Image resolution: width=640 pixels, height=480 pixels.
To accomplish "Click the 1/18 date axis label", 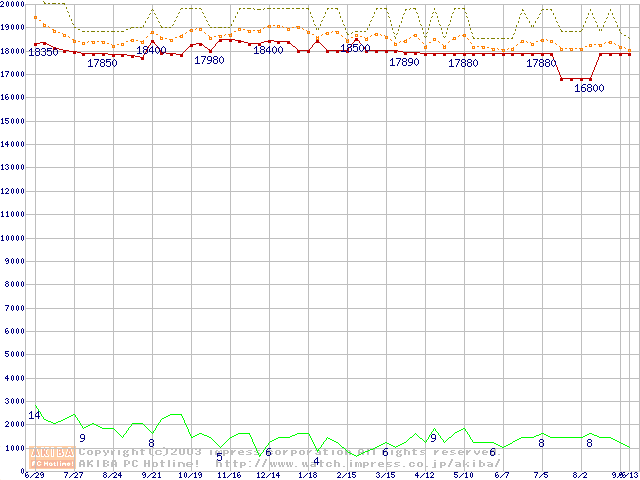I will click(x=307, y=475).
